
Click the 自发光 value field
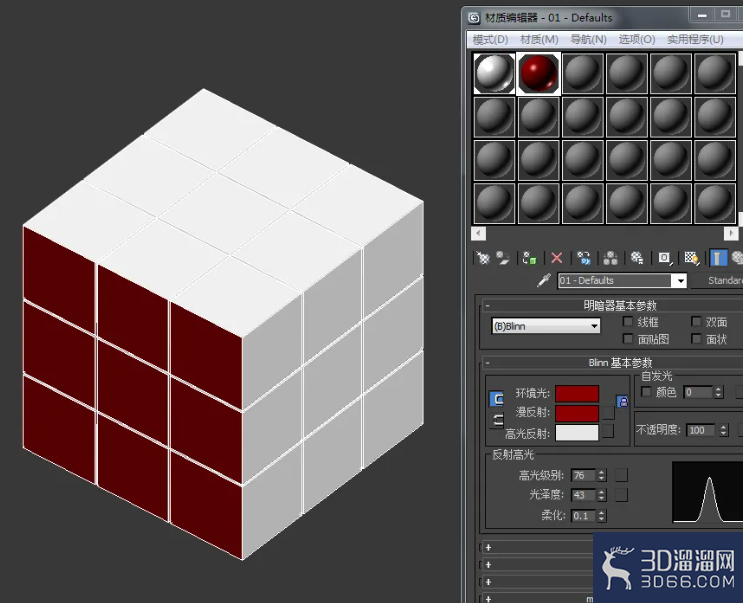coord(698,392)
